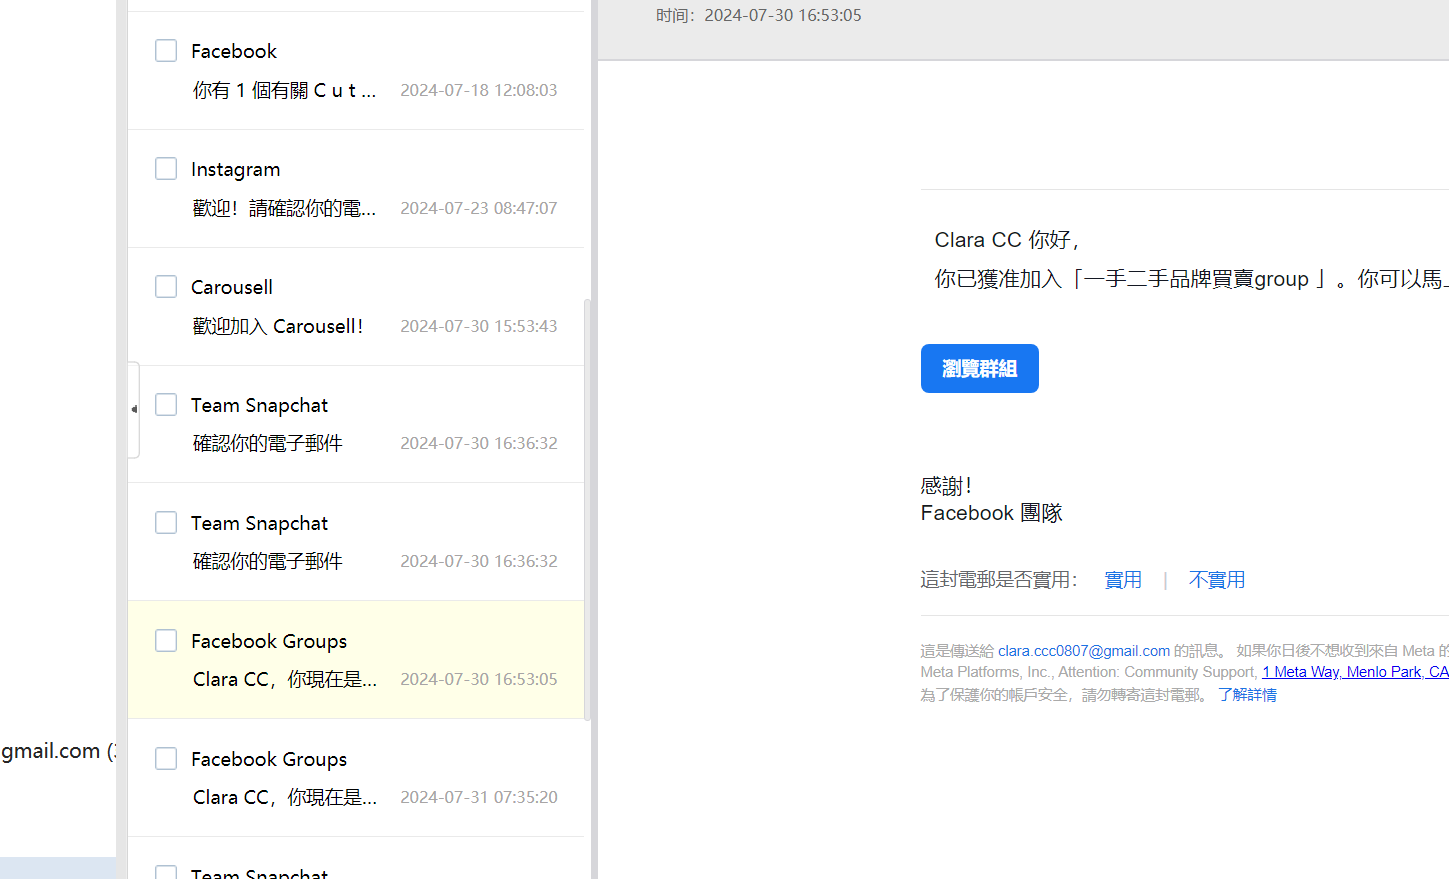Viewport: 1449px width, 879px height.
Task: Follow the 1 Meta Way, Menlo Park address link
Action: (x=1355, y=672)
